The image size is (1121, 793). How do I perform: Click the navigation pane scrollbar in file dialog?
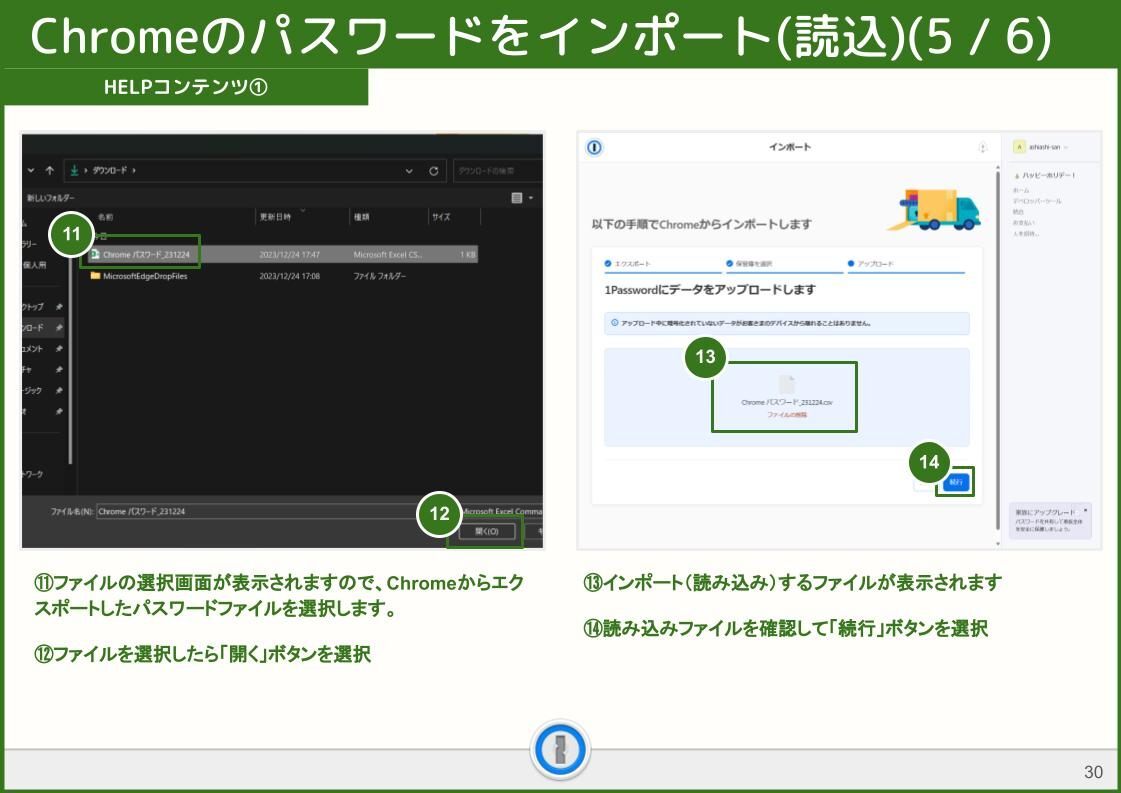coord(70,358)
